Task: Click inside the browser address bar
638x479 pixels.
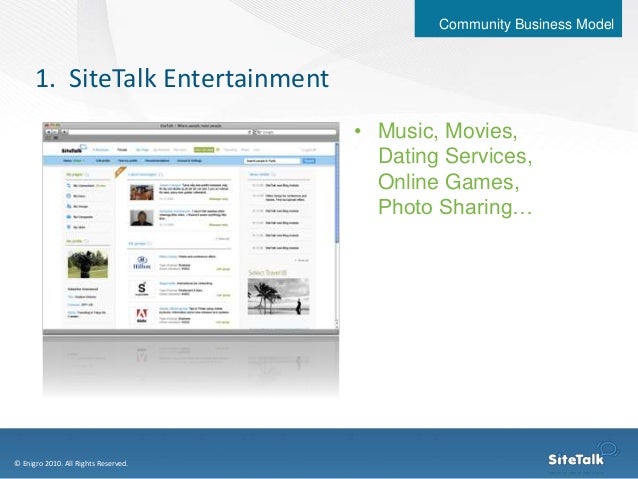Action: tap(160, 132)
